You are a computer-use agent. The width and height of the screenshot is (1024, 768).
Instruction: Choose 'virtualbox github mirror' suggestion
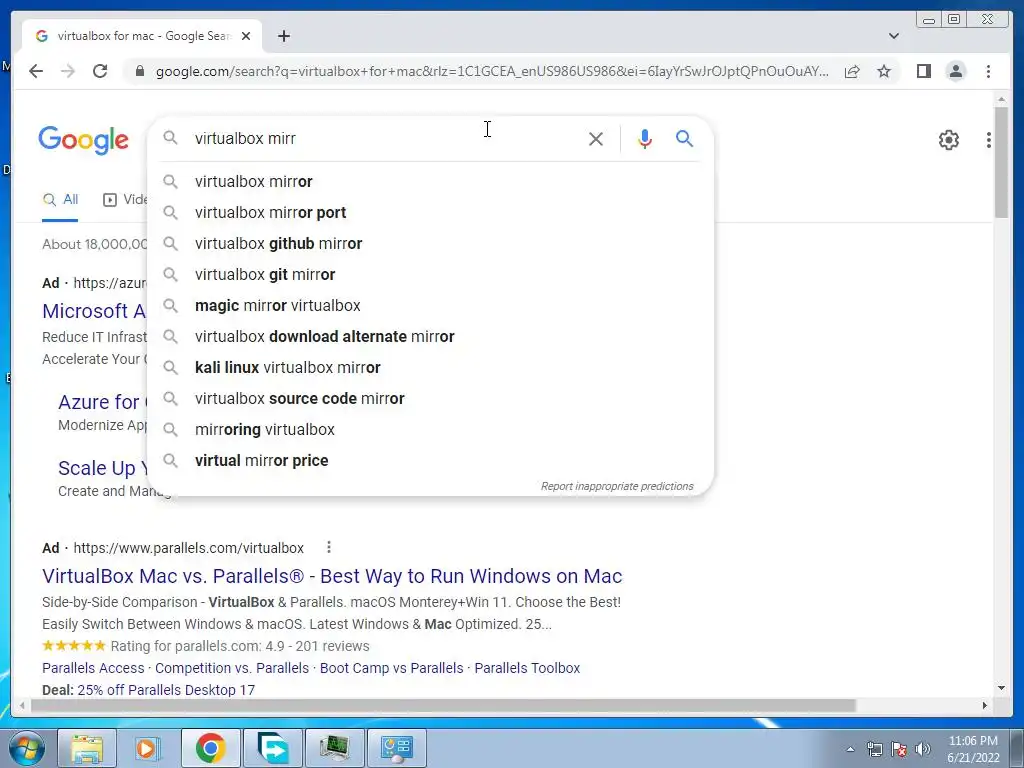[430, 244]
